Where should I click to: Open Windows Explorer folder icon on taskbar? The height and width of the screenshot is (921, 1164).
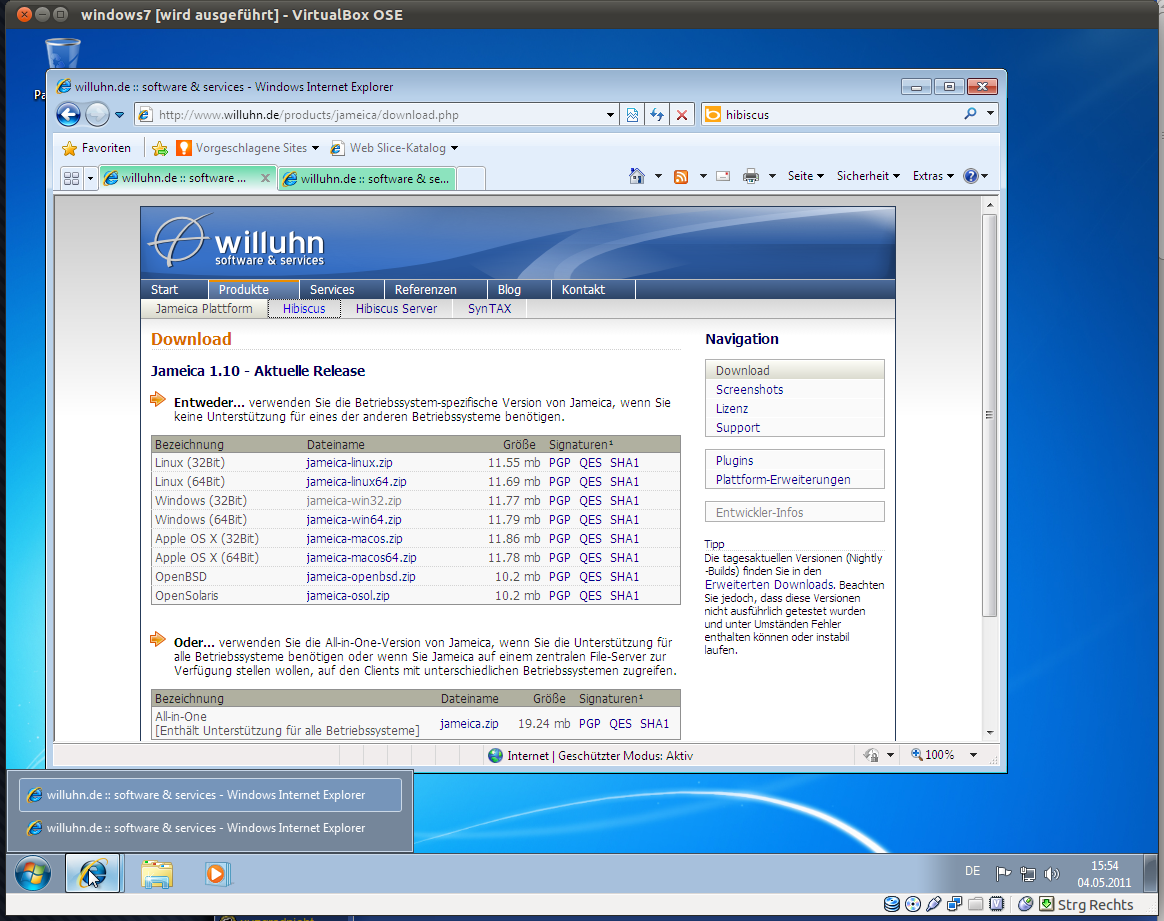click(x=157, y=874)
